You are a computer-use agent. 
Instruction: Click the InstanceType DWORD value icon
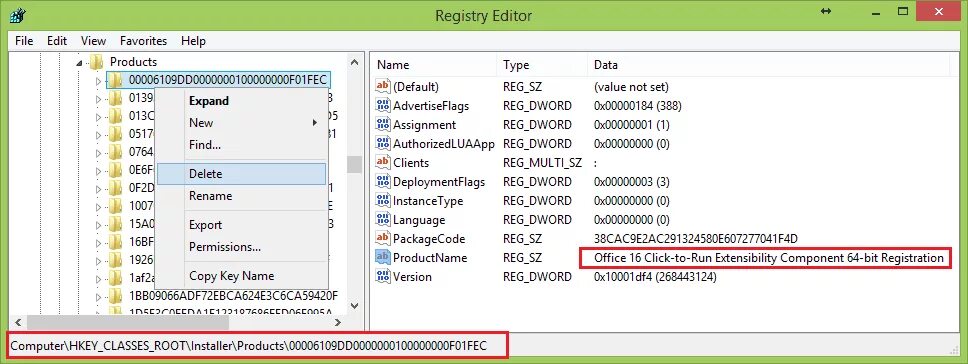click(x=383, y=201)
